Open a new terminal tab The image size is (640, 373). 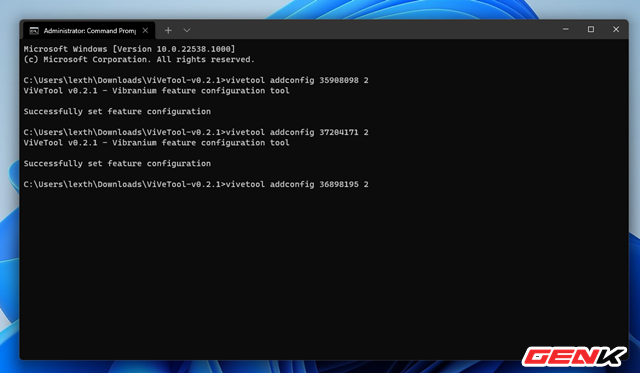point(168,30)
